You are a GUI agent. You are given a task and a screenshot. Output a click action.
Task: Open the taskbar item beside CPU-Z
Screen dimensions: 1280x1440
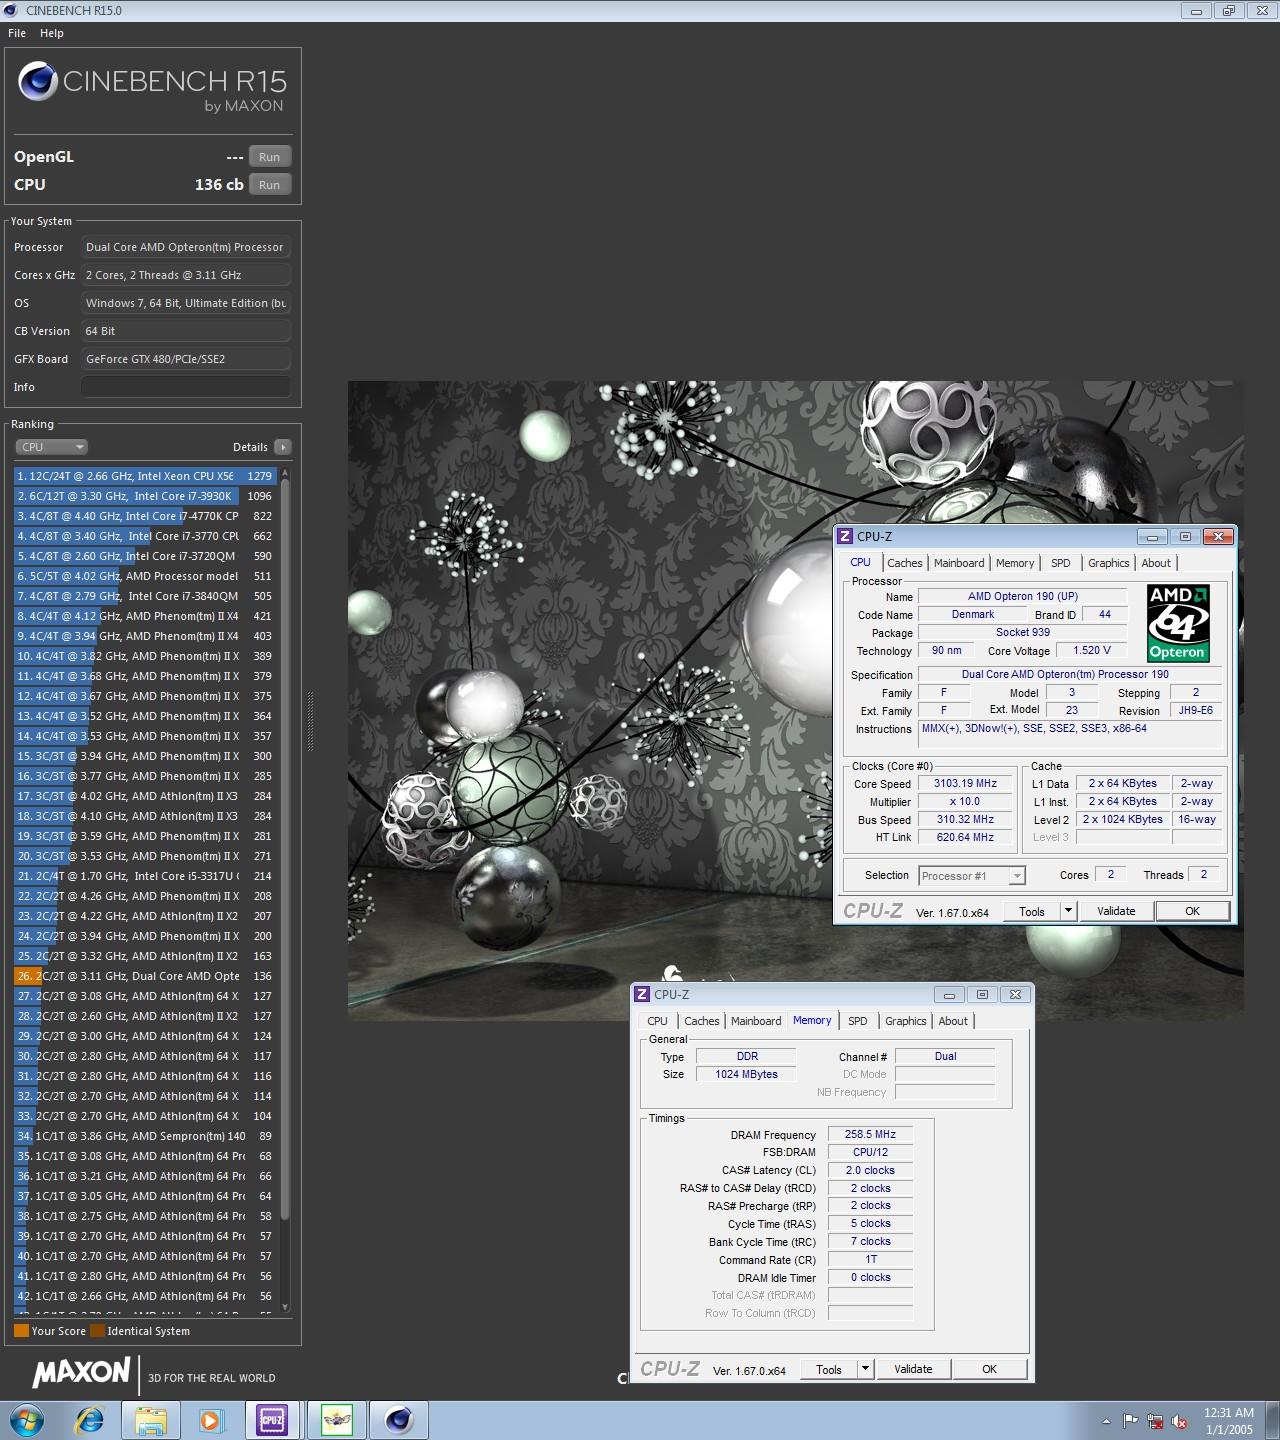[x=336, y=1420]
